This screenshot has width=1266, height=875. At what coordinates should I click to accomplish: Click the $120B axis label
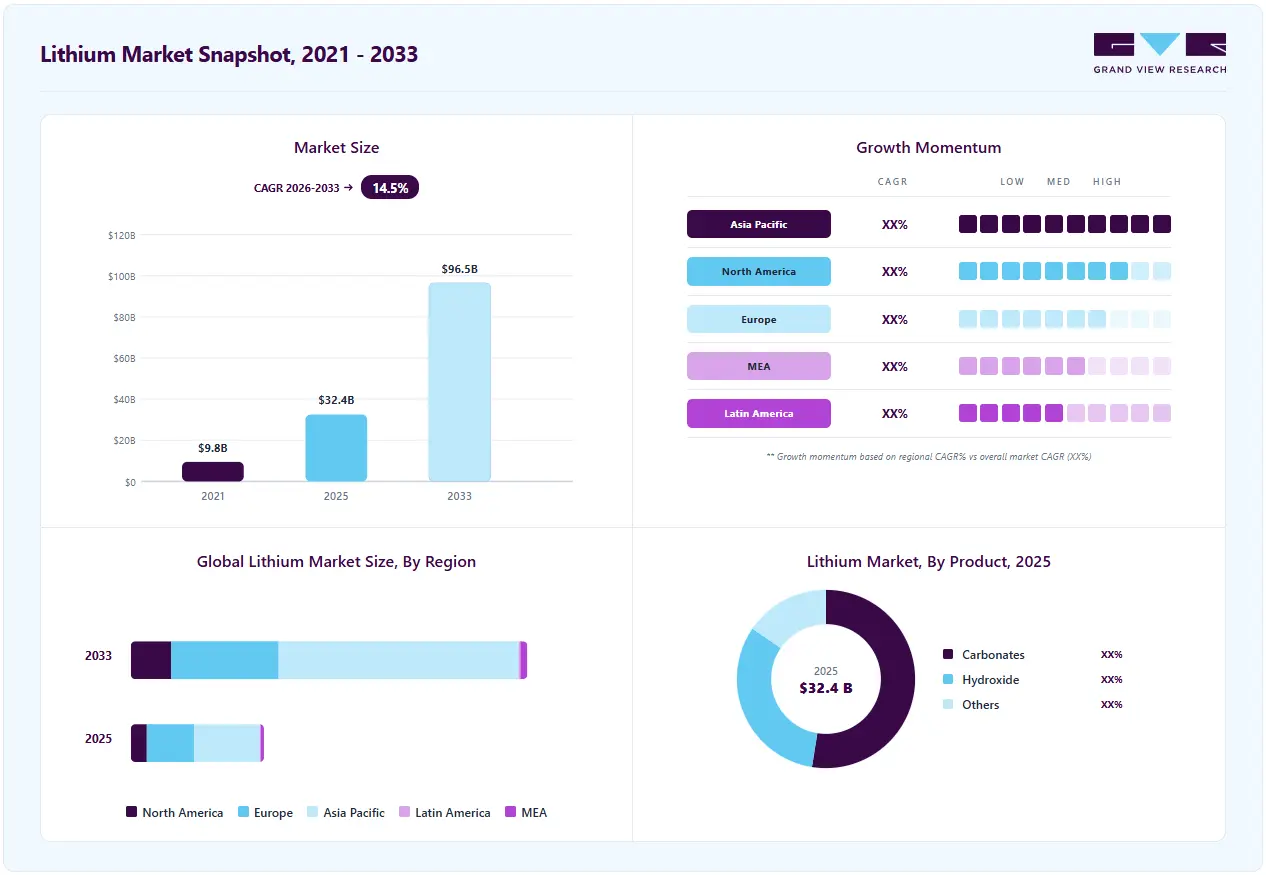(x=121, y=235)
